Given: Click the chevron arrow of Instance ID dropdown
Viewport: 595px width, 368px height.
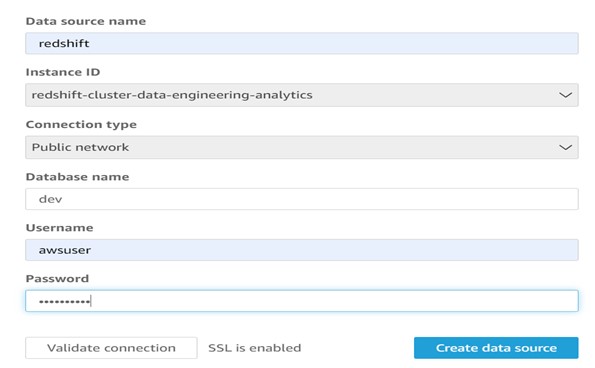Looking at the screenshot, I should tap(565, 95).
